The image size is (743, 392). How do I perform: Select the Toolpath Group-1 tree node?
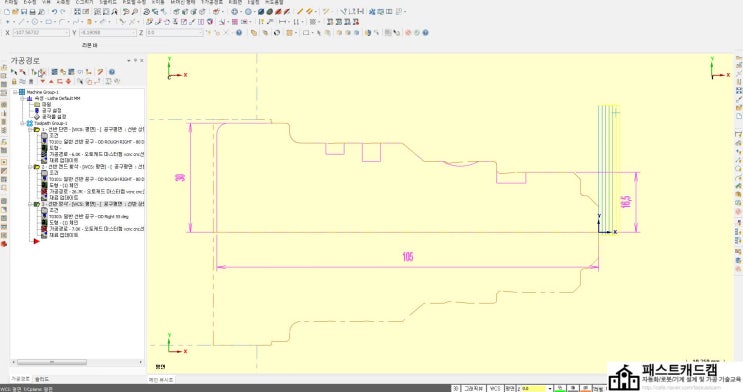[x=51, y=123]
